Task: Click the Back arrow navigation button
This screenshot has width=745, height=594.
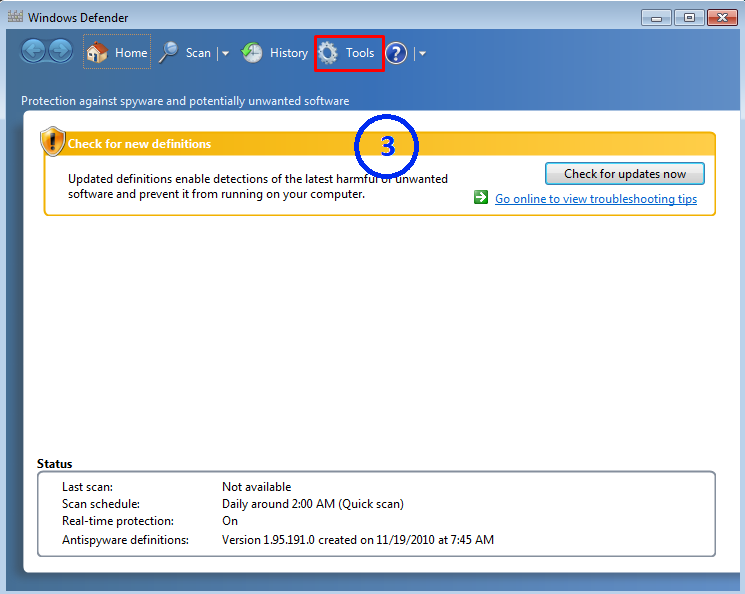Action: pos(34,52)
